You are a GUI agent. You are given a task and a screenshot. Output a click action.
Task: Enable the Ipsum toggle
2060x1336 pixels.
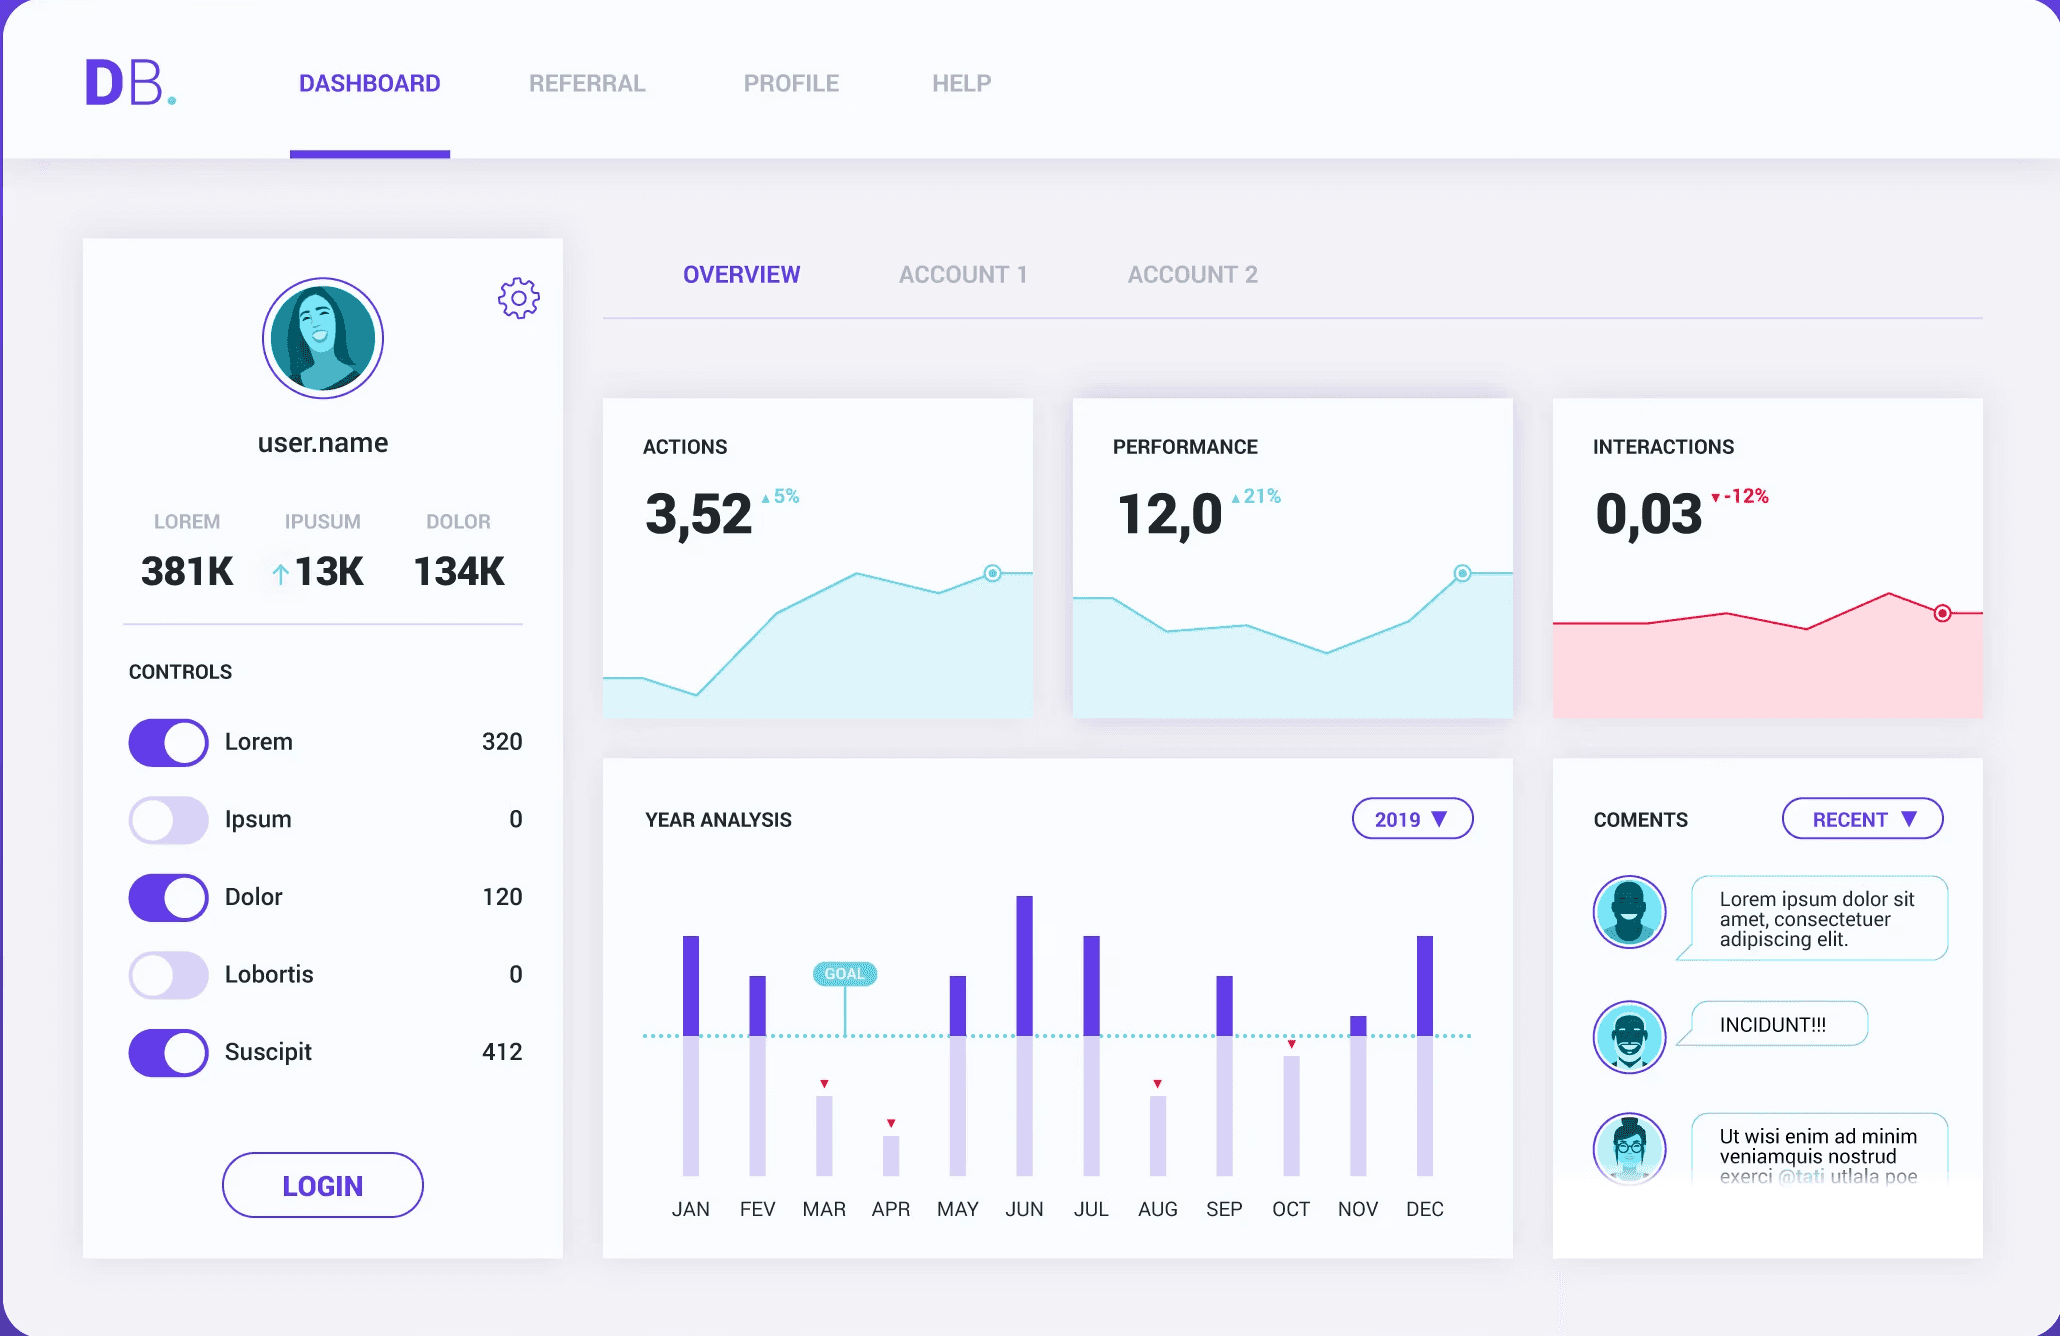[x=168, y=820]
